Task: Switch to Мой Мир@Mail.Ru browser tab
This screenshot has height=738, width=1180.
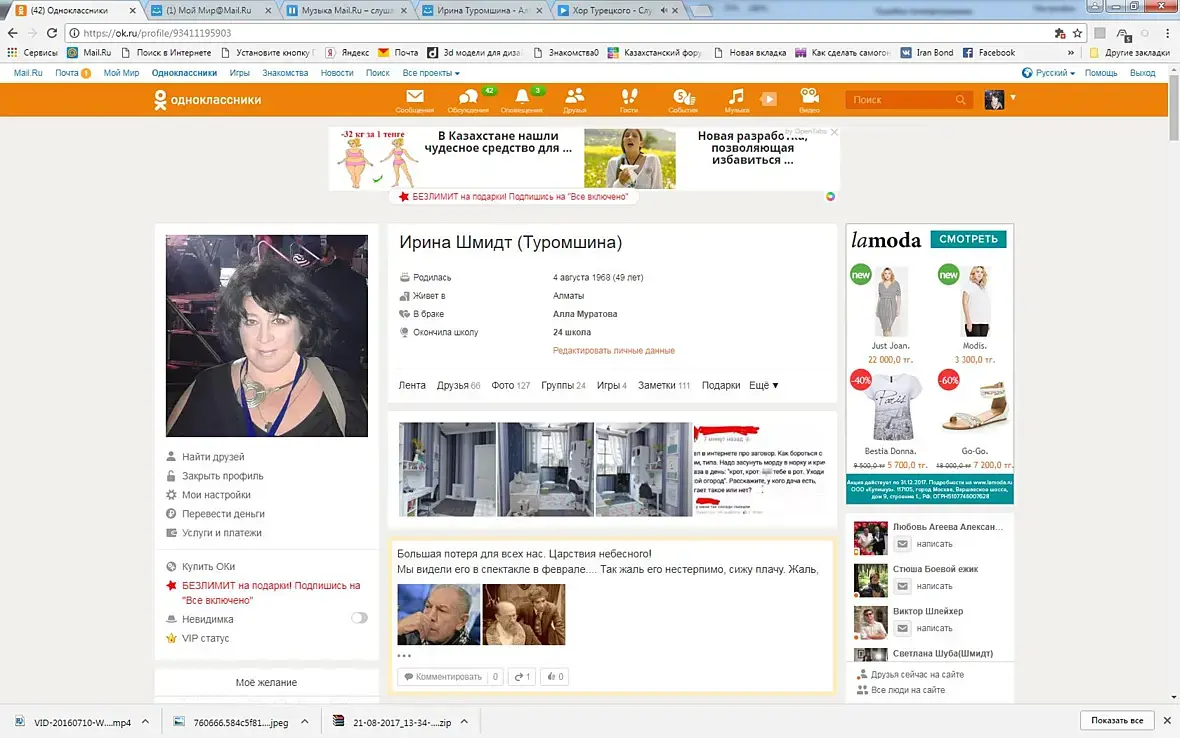Action: pyautogui.click(x=212, y=11)
